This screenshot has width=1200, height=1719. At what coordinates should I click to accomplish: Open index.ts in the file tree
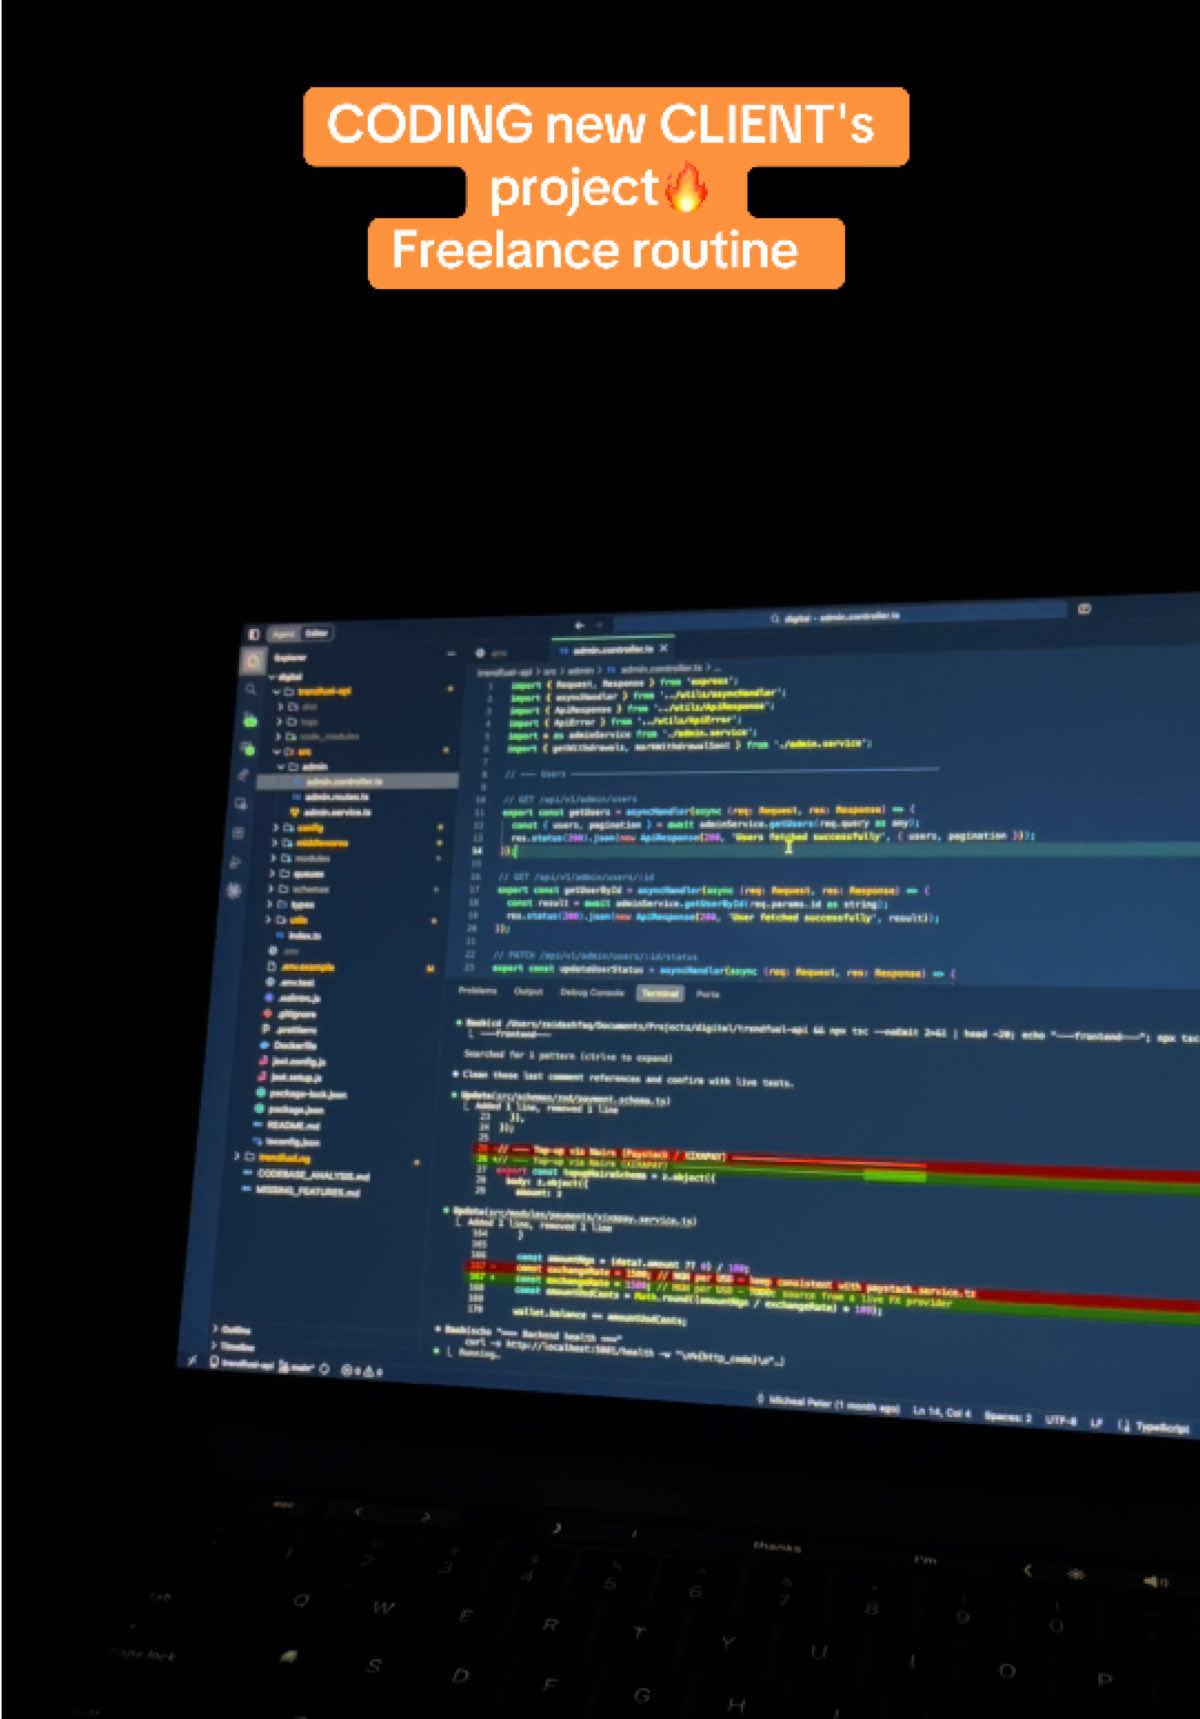(x=299, y=935)
